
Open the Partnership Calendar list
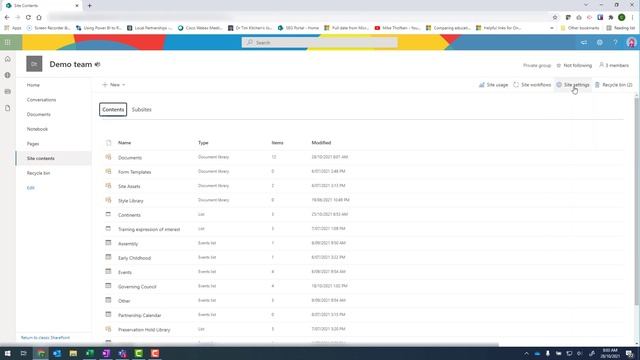coord(140,315)
